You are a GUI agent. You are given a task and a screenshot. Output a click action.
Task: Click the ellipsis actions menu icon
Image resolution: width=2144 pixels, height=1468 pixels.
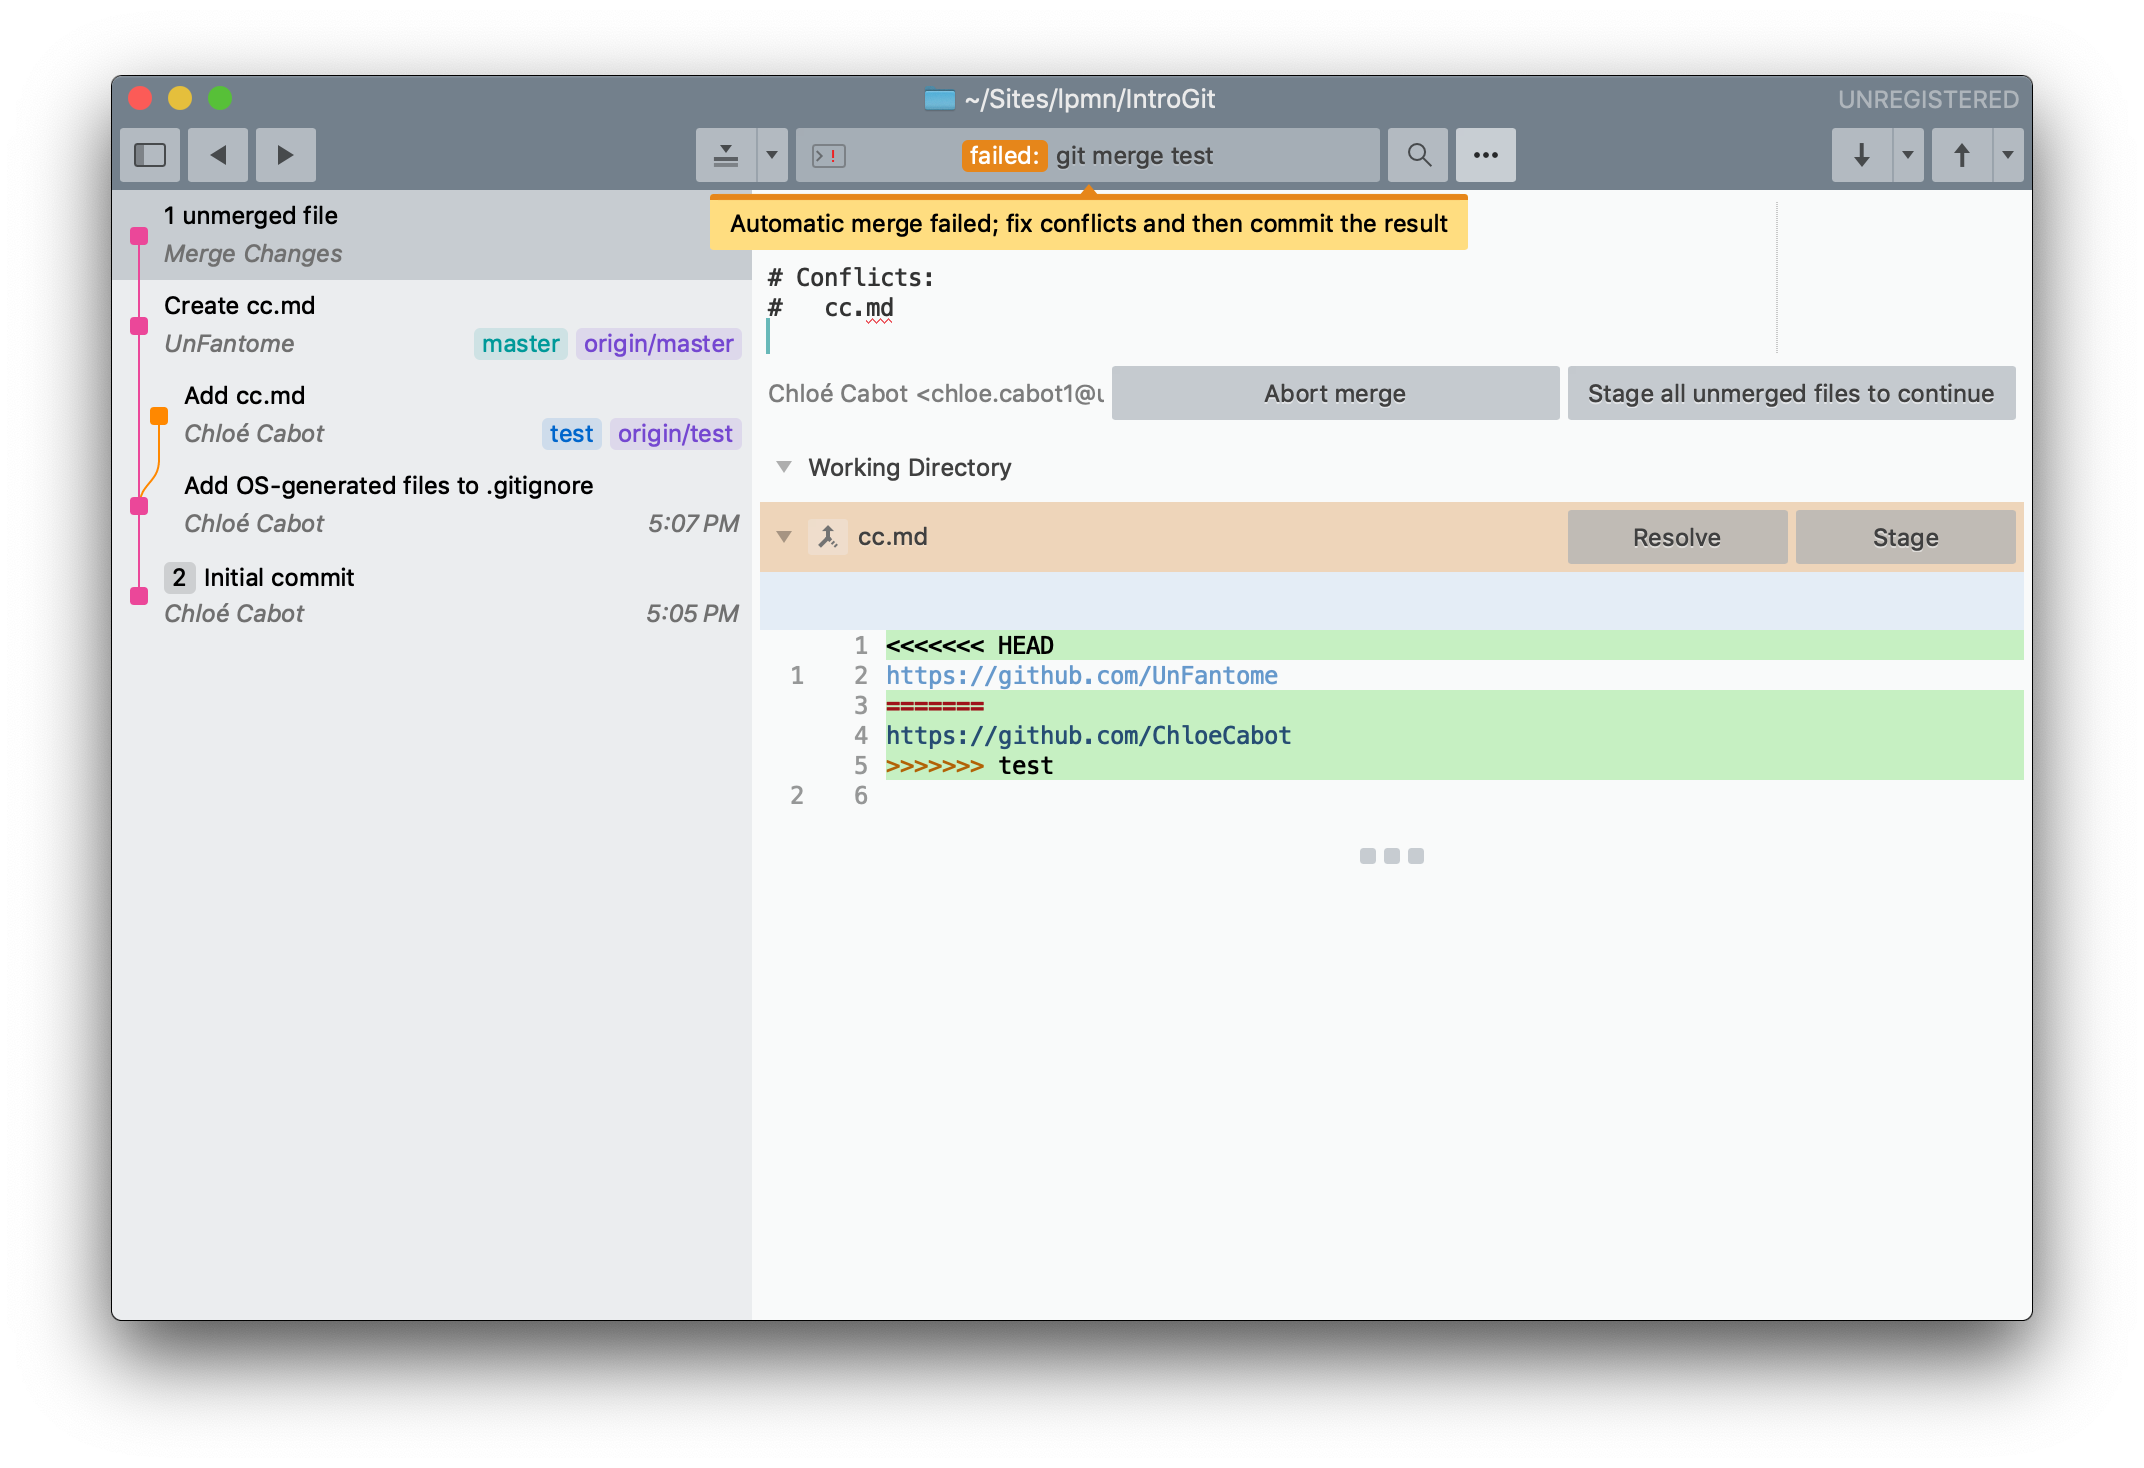[1484, 155]
